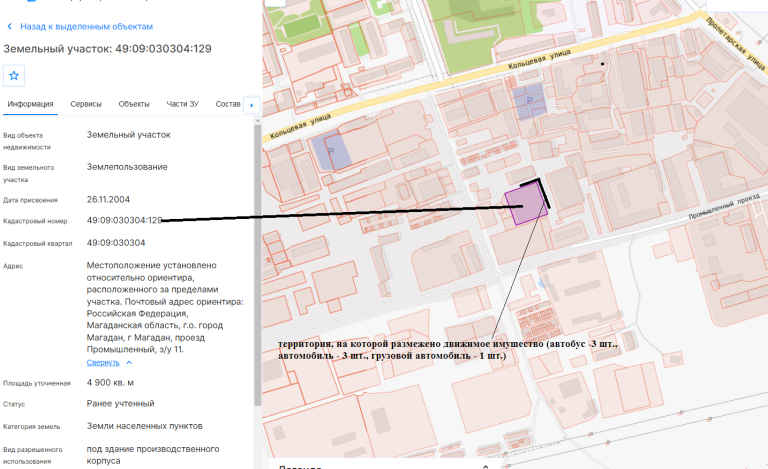Image resolution: width=768 pixels, height=469 pixels.
Task: Click cadastral number 49:09:030304:129 value
Action: coord(124,220)
